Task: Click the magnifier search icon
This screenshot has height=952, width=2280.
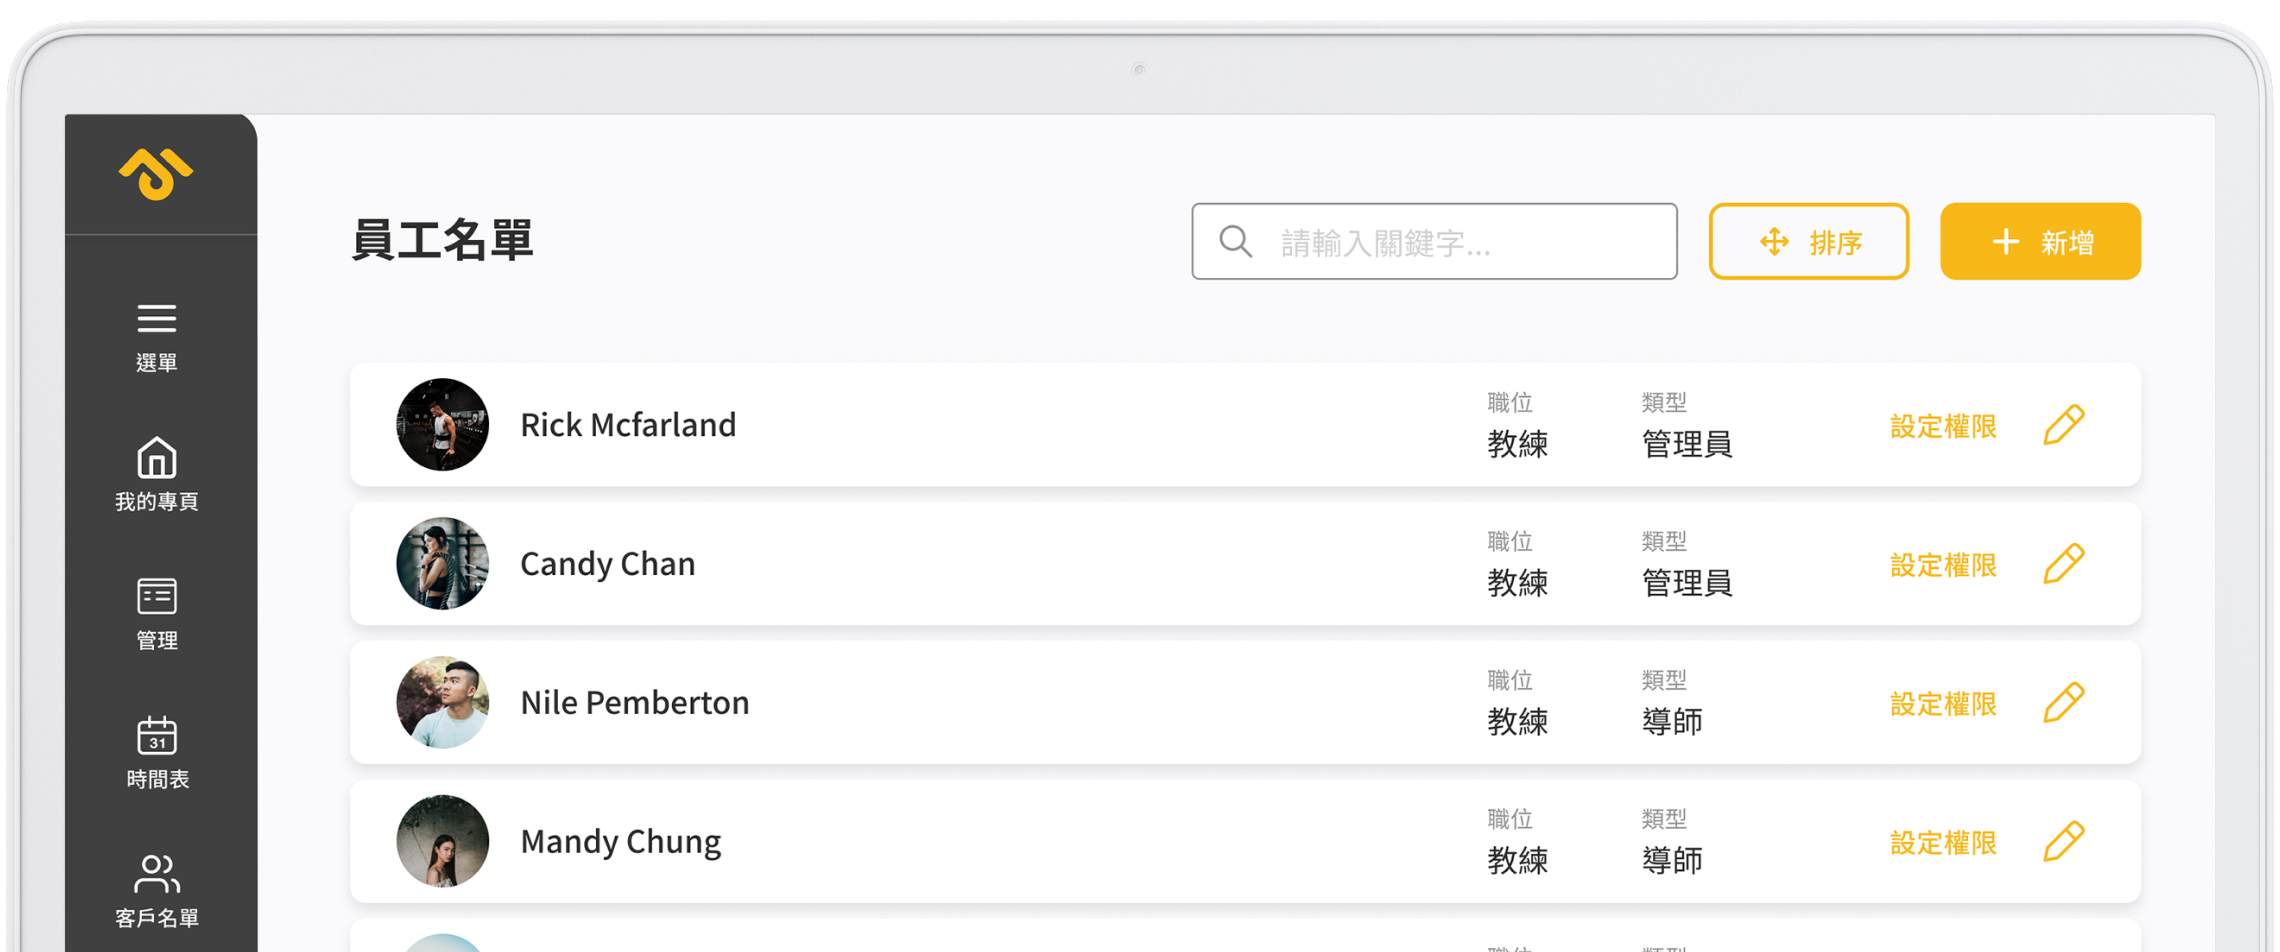Action: coord(1236,242)
